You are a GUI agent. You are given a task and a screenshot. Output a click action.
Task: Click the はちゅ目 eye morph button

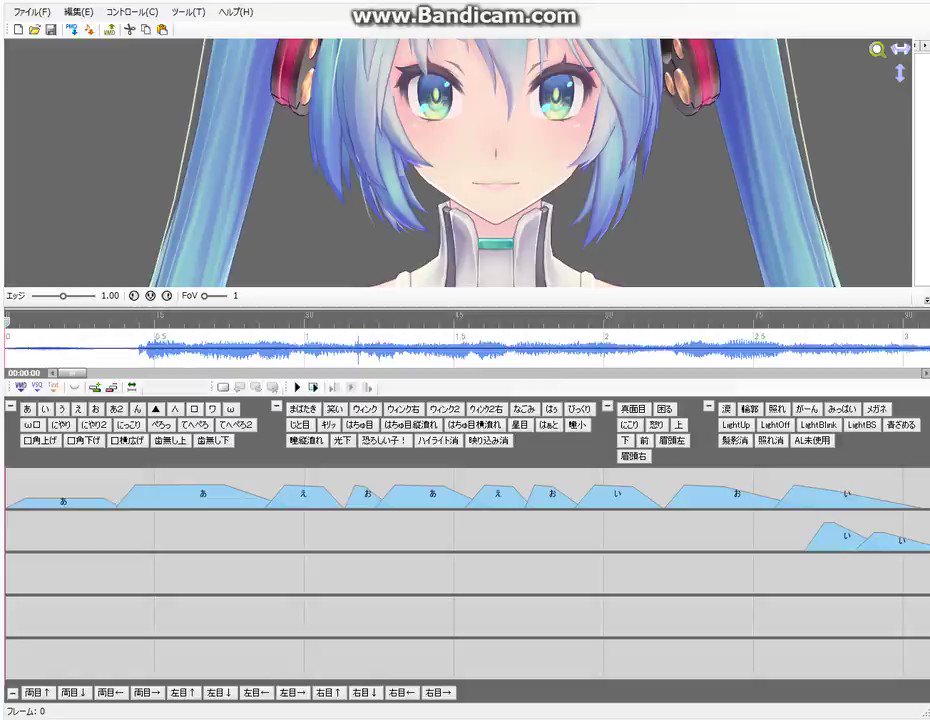(359, 425)
